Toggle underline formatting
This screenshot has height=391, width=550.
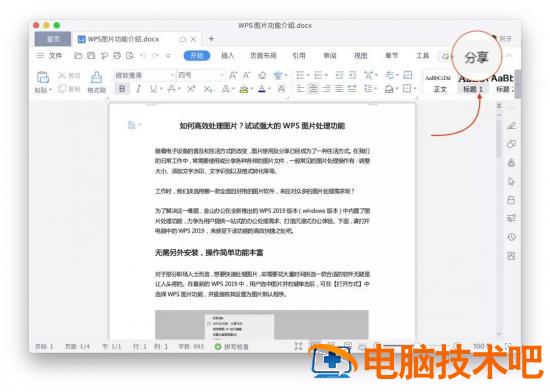click(153, 89)
